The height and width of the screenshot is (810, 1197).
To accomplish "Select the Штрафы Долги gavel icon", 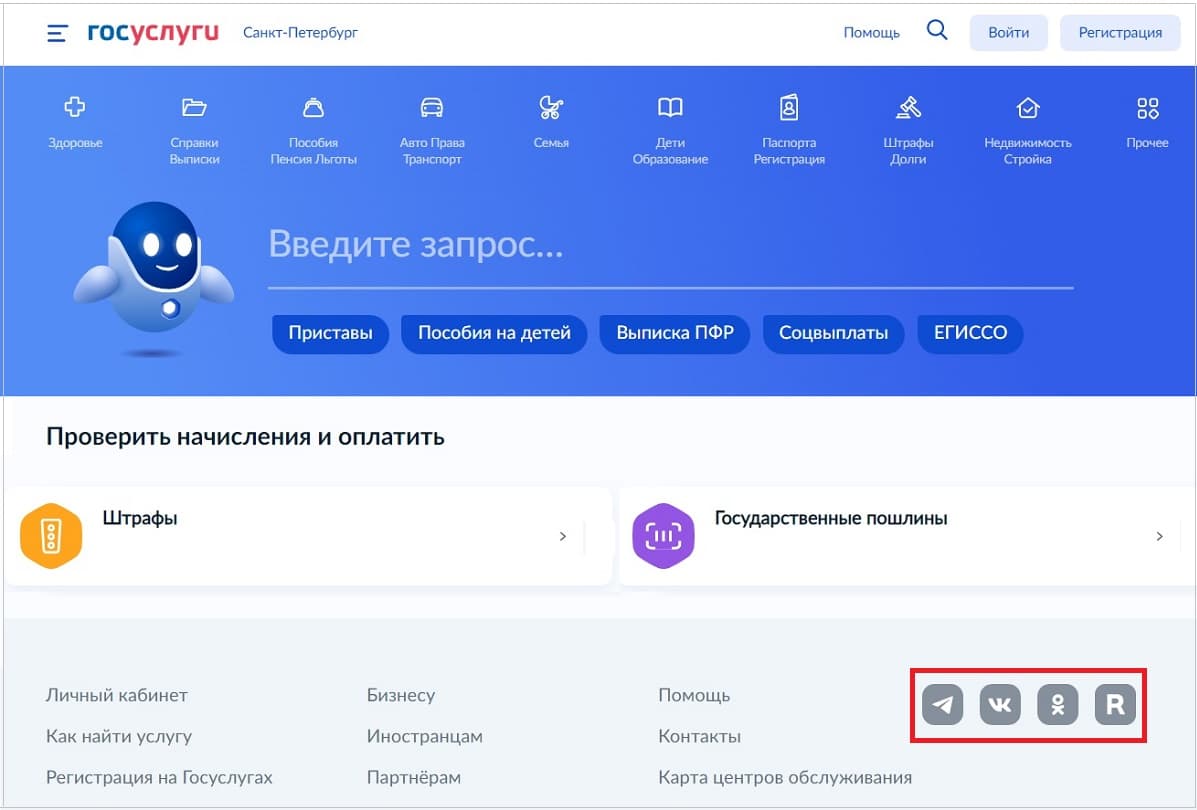I will pos(908,108).
